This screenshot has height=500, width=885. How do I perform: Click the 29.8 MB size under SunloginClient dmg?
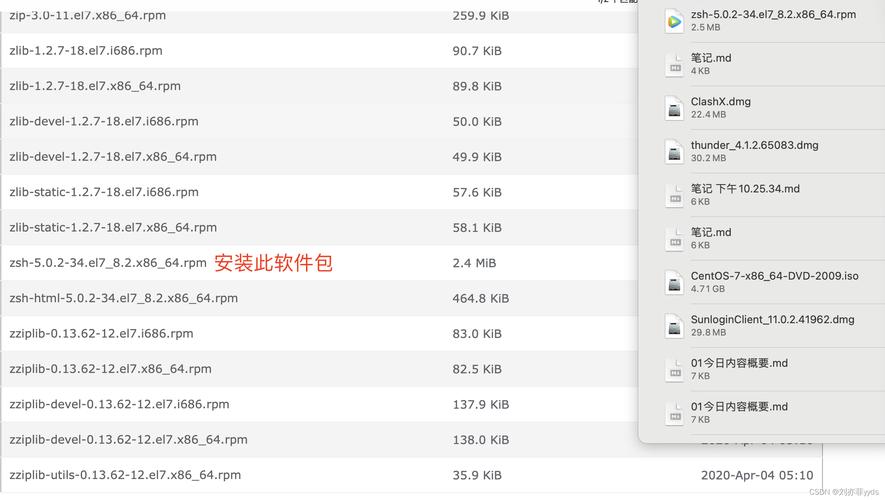[x=708, y=332]
